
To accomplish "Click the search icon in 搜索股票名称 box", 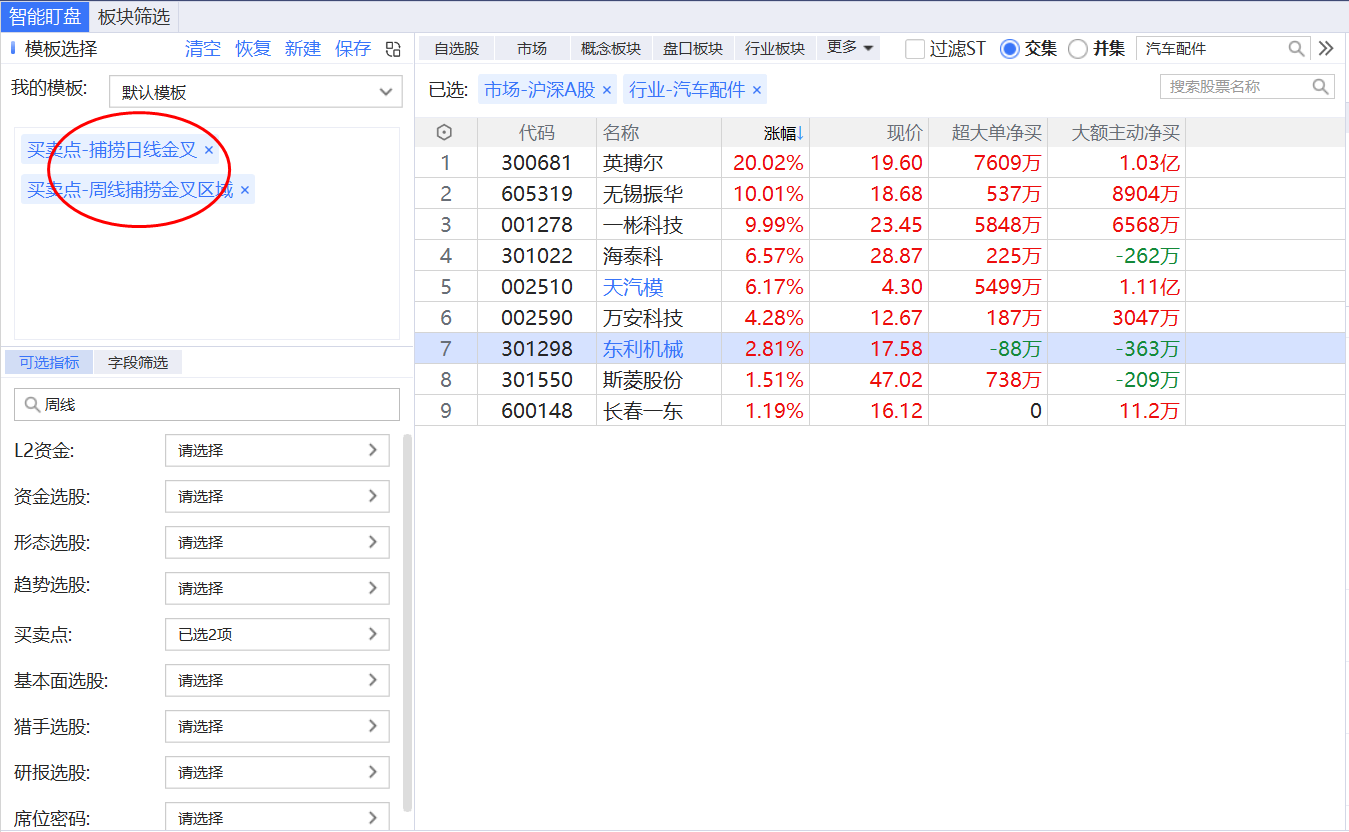I will 1320,87.
